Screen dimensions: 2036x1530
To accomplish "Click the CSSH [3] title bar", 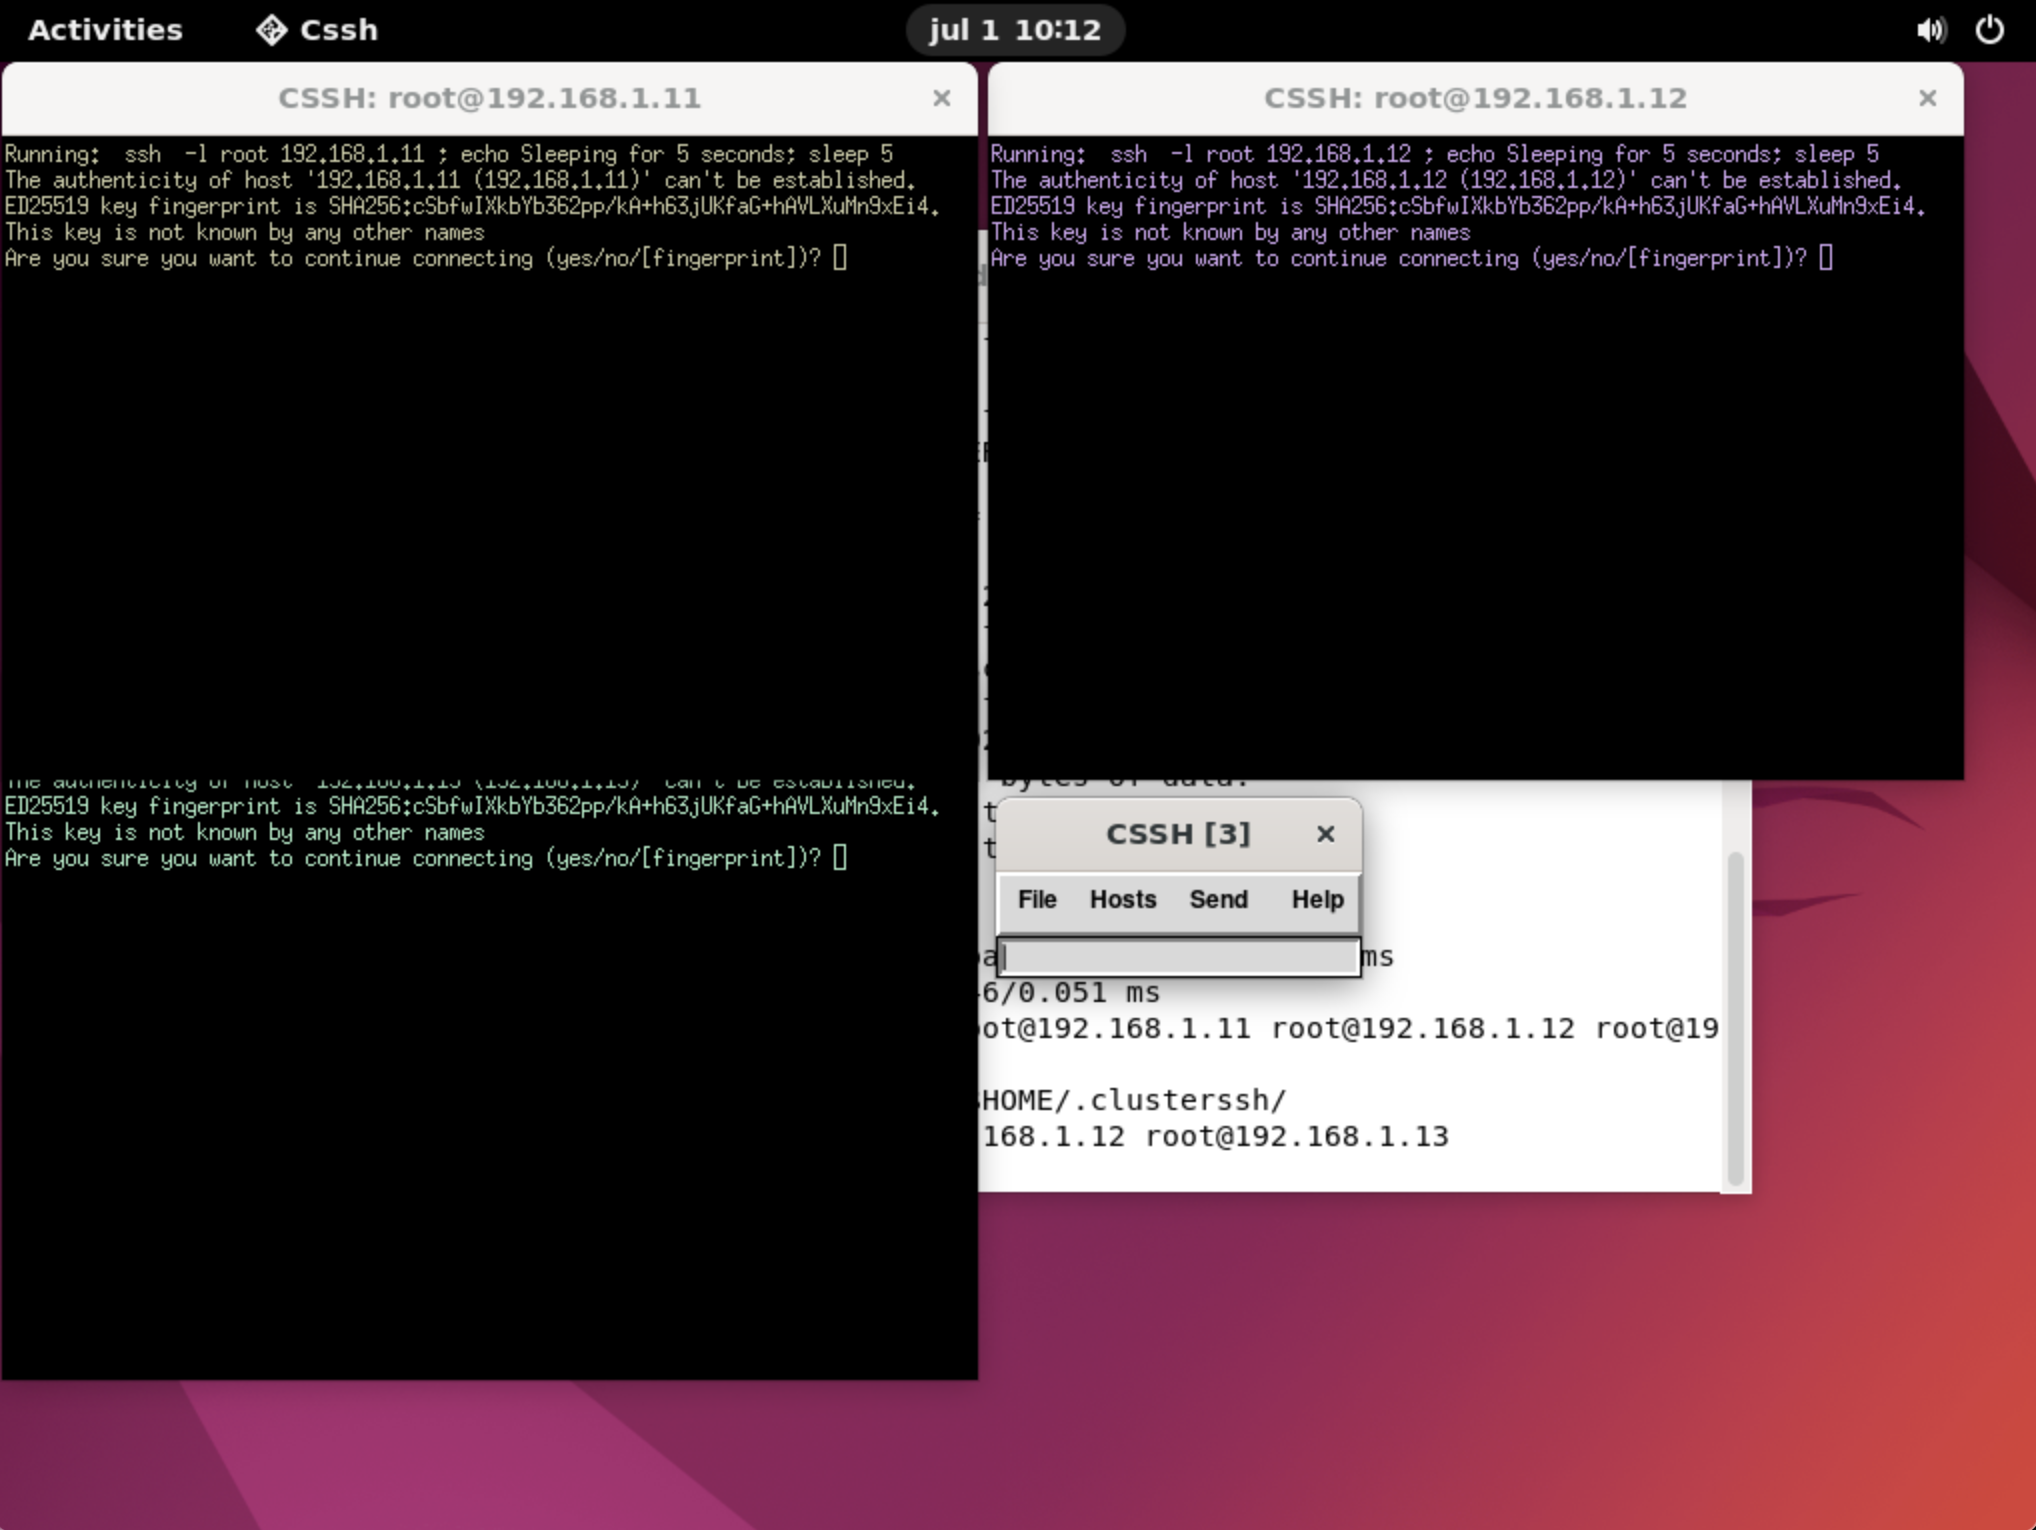I will (x=1178, y=834).
